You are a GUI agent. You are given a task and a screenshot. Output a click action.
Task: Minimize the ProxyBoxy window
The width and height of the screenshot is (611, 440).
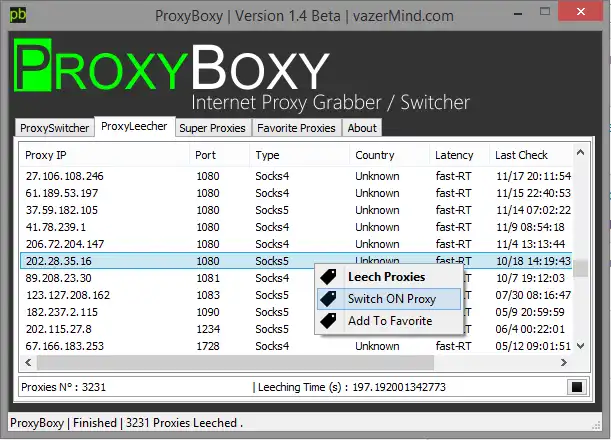518,13
